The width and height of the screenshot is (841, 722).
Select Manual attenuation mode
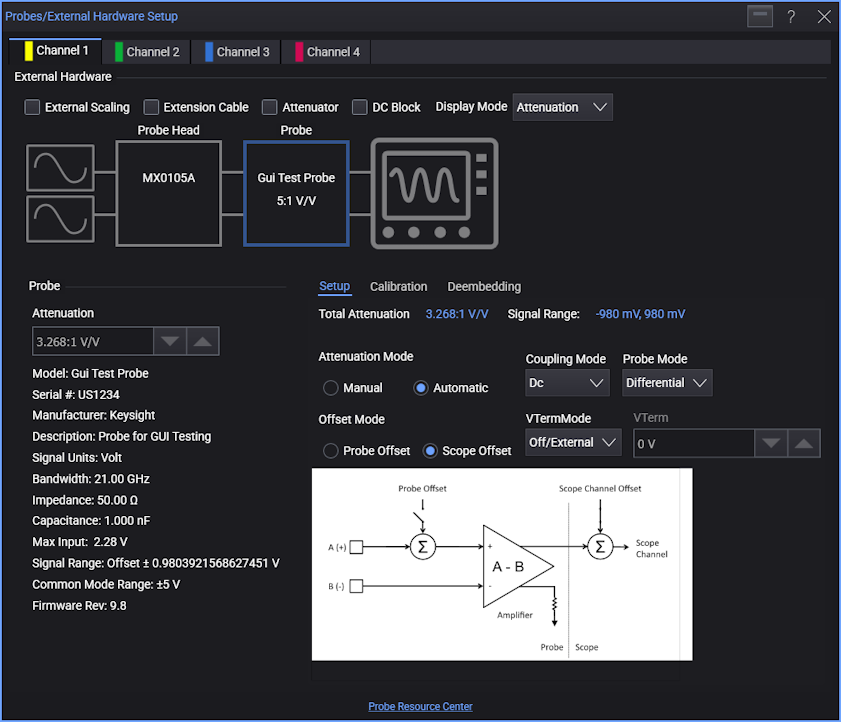[x=330, y=388]
